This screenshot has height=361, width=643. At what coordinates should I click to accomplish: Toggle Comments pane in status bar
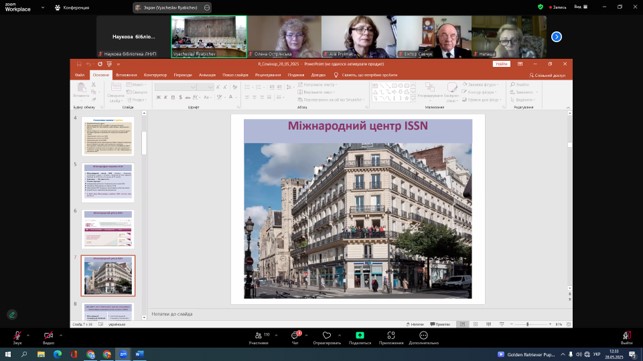coord(440,324)
